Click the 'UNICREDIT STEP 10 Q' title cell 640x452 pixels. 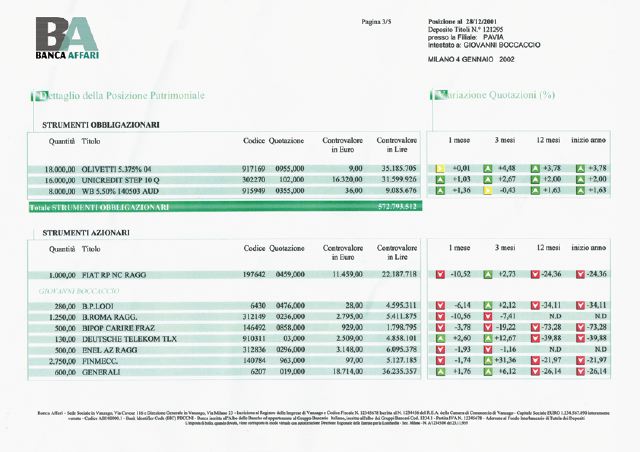coord(120,180)
